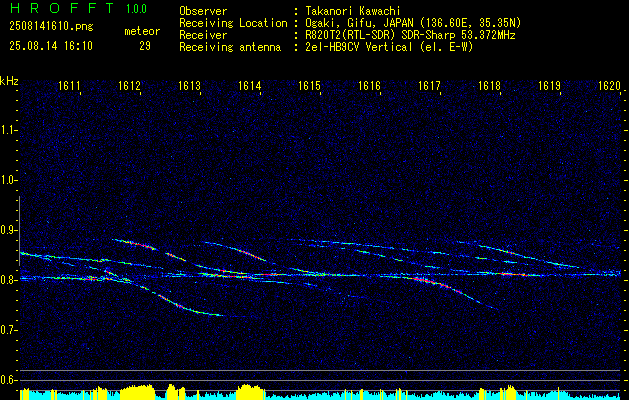This screenshot has height=400, width=629.
Task: Click the Observer label
Action: tap(203, 11)
